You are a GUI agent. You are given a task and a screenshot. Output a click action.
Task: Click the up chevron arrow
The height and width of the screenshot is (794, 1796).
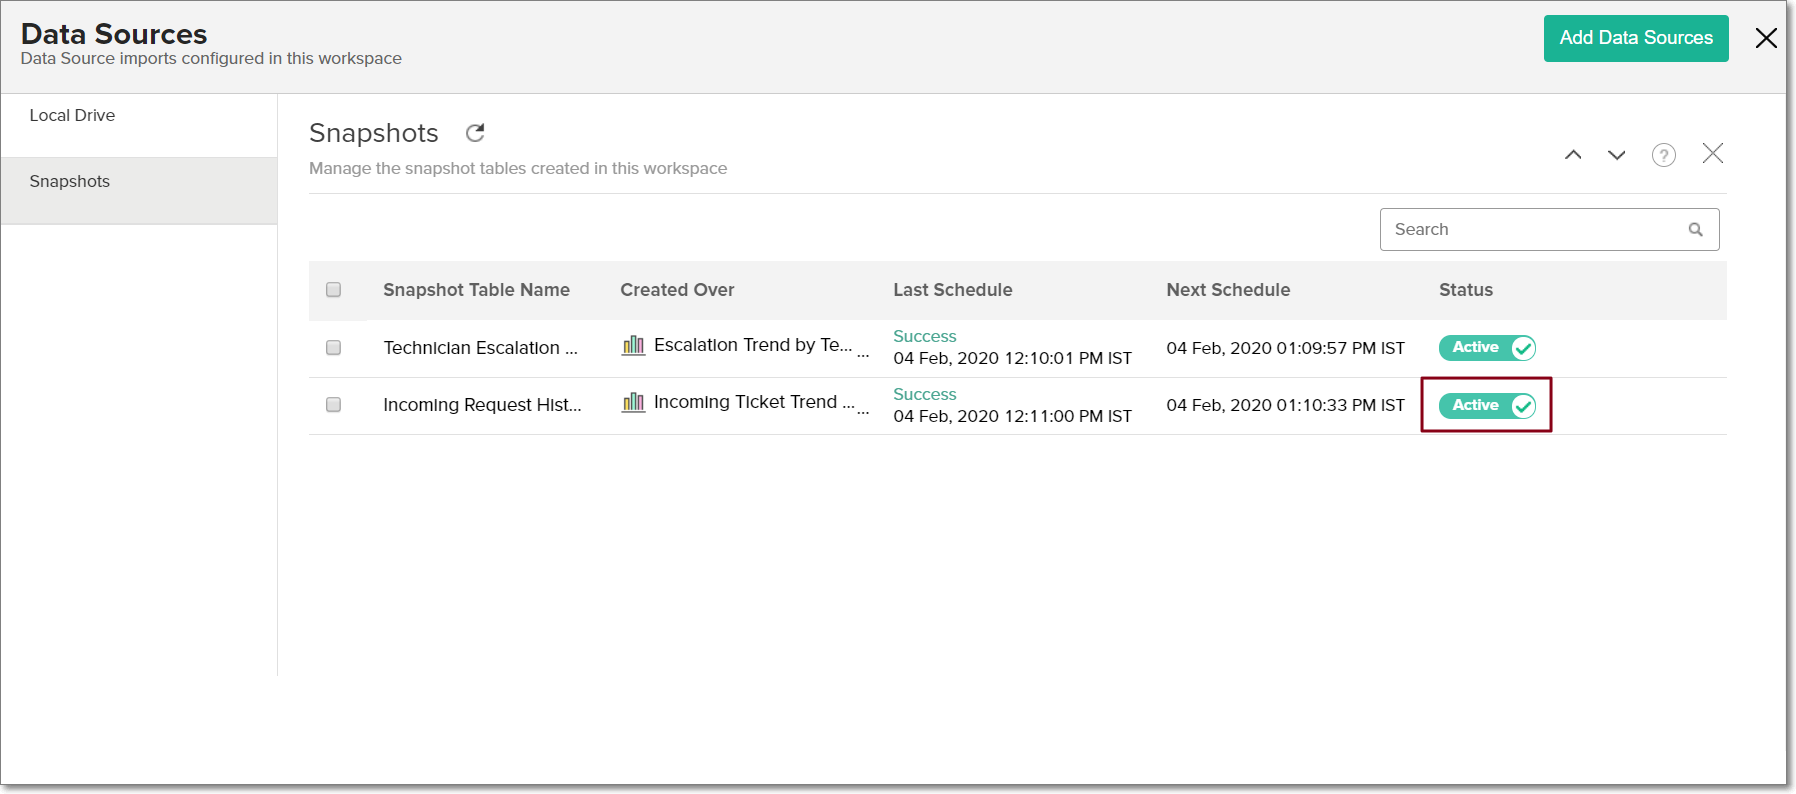click(1573, 155)
